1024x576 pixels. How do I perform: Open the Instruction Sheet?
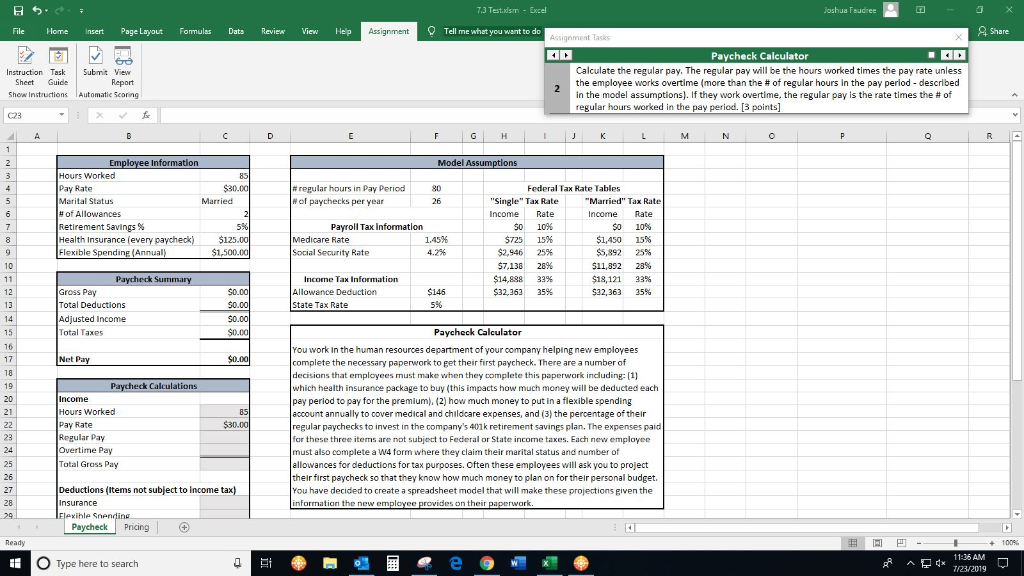point(25,67)
